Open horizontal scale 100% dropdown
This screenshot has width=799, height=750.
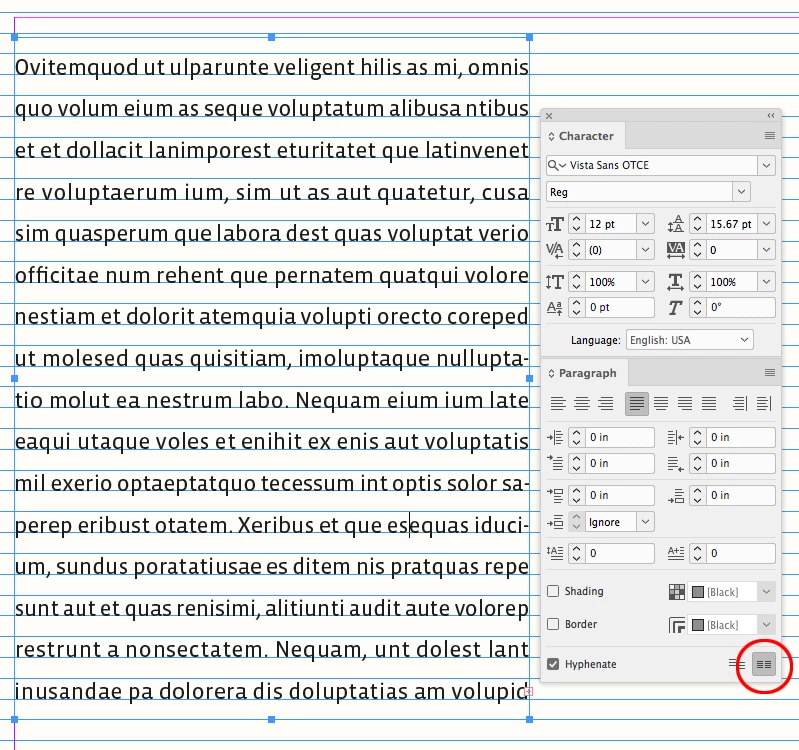(766, 282)
